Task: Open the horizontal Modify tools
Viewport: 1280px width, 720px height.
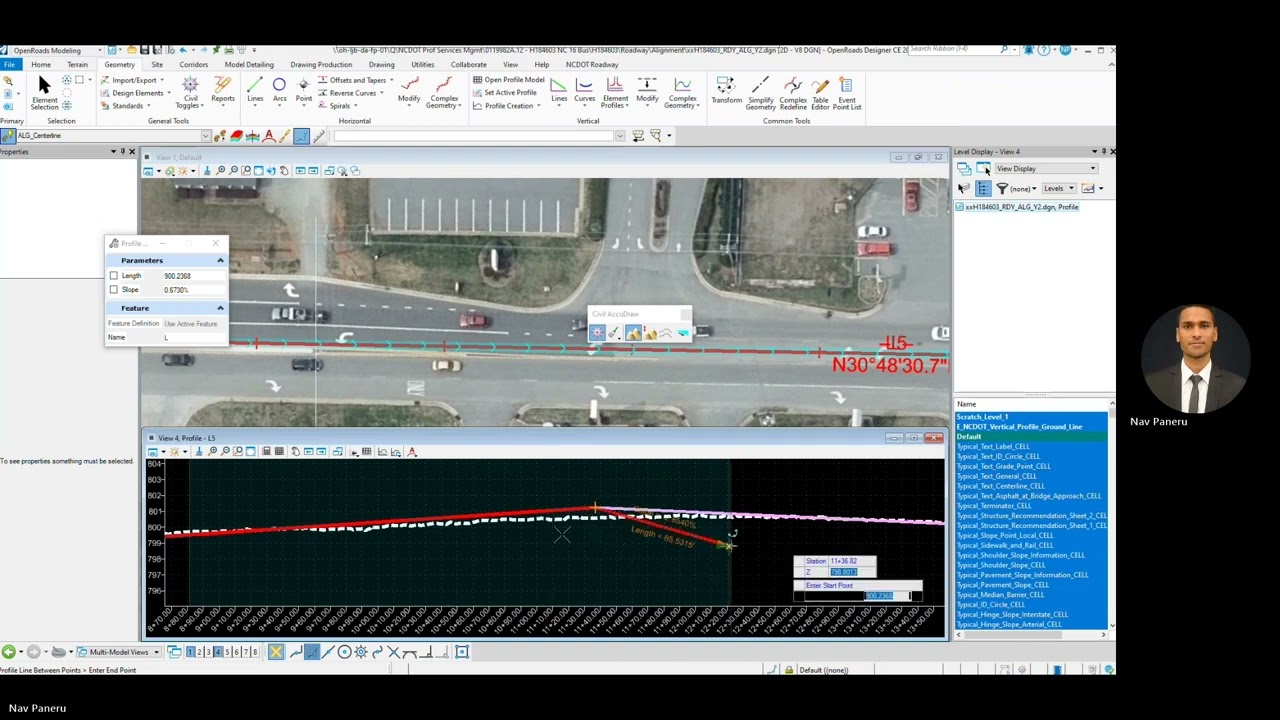Action: [x=409, y=91]
